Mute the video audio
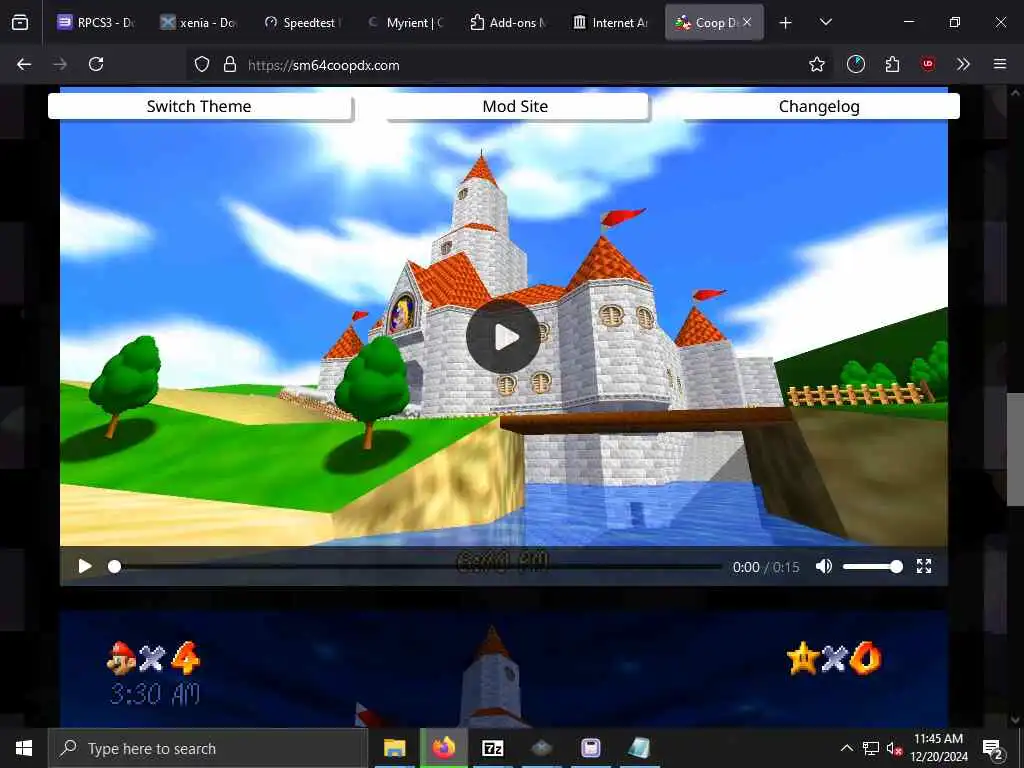The image size is (1024, 768). click(x=824, y=566)
